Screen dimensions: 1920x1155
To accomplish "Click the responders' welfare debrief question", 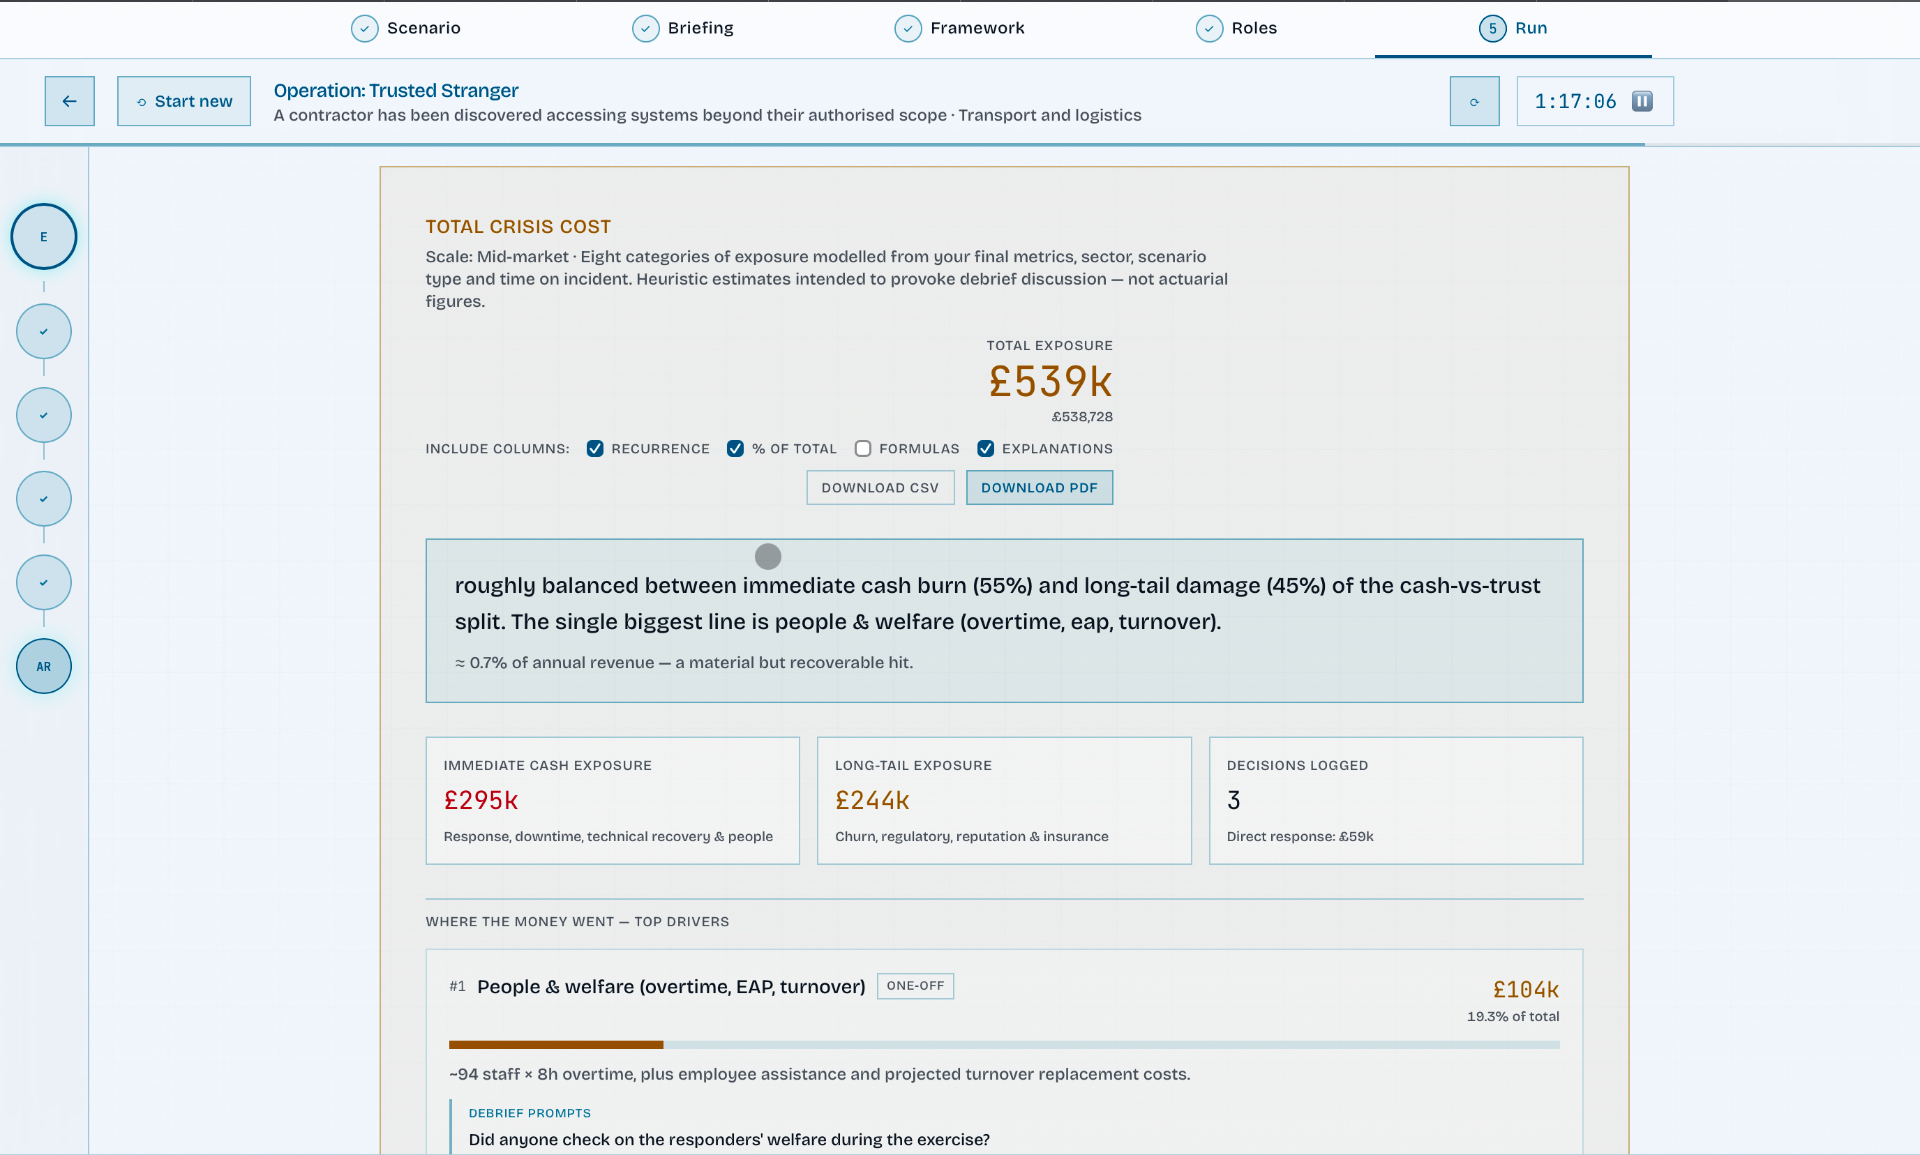I will coord(729,1140).
